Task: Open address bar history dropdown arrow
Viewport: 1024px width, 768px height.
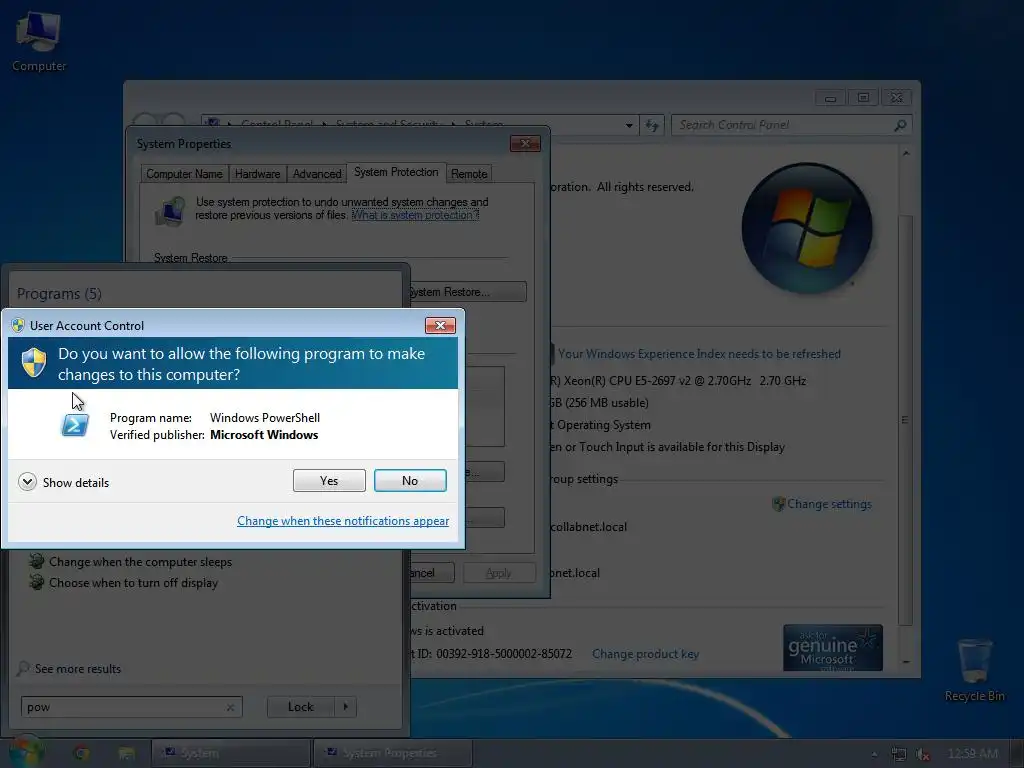Action: click(x=629, y=125)
